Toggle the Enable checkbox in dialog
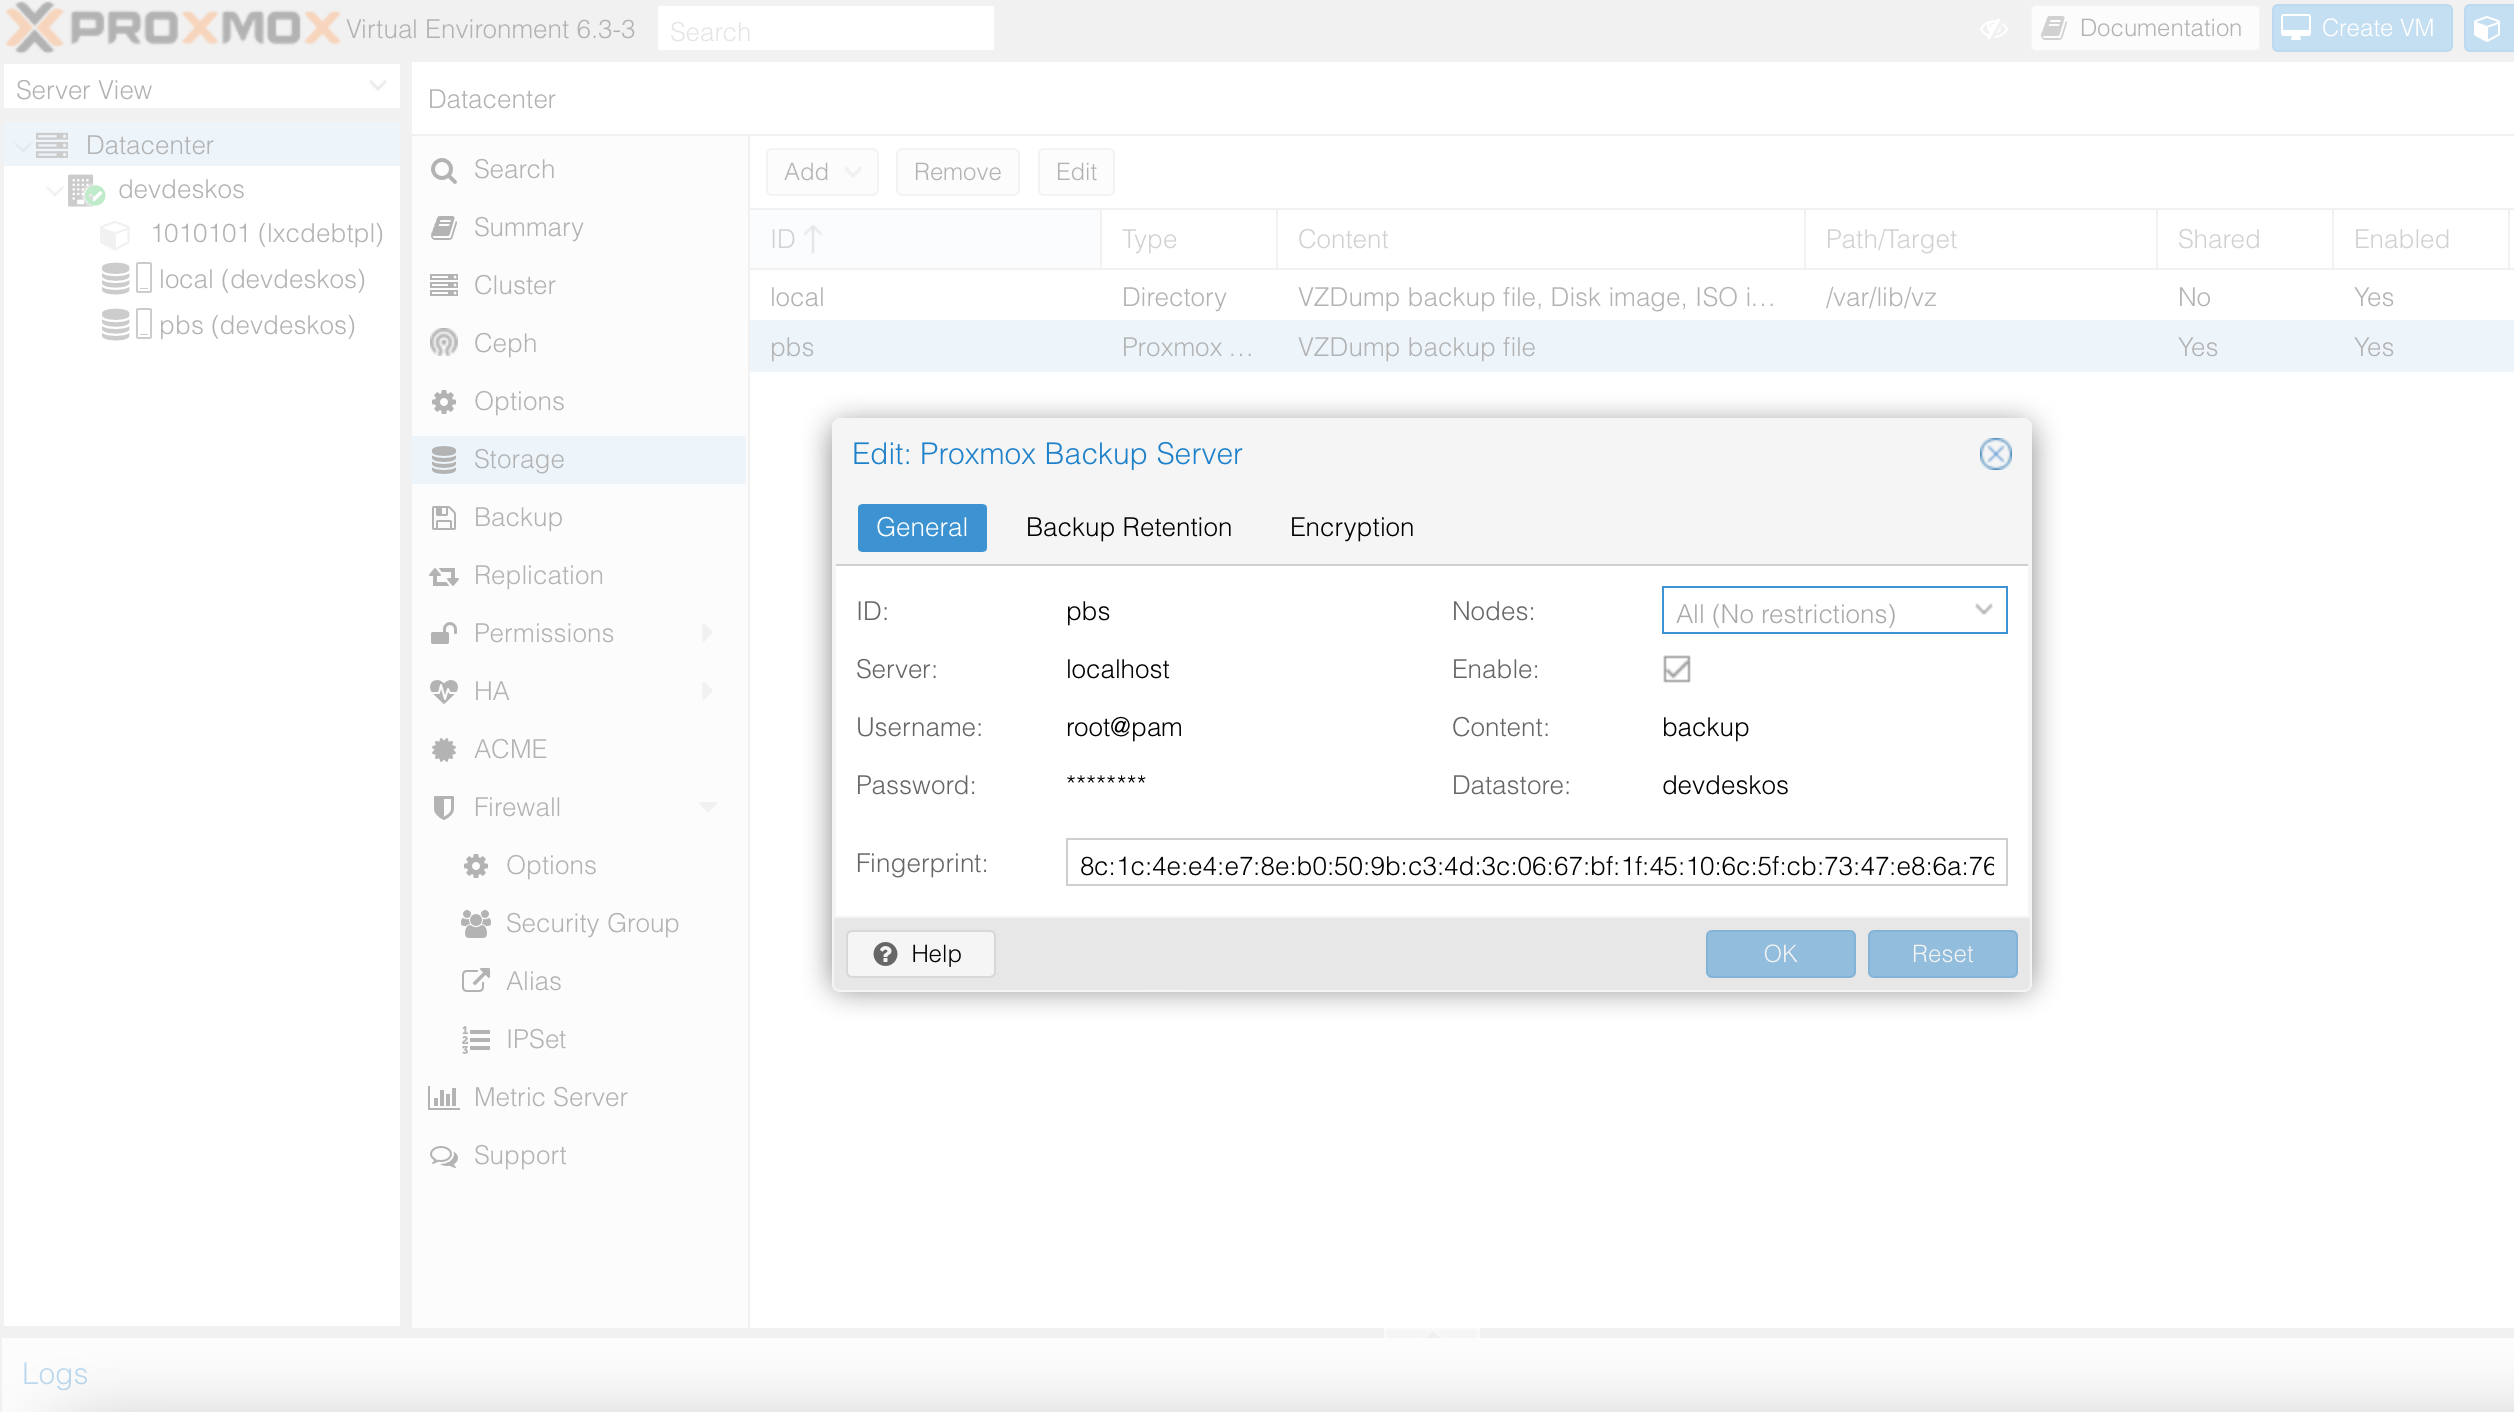This screenshot has width=2514, height=1412. point(1677,669)
